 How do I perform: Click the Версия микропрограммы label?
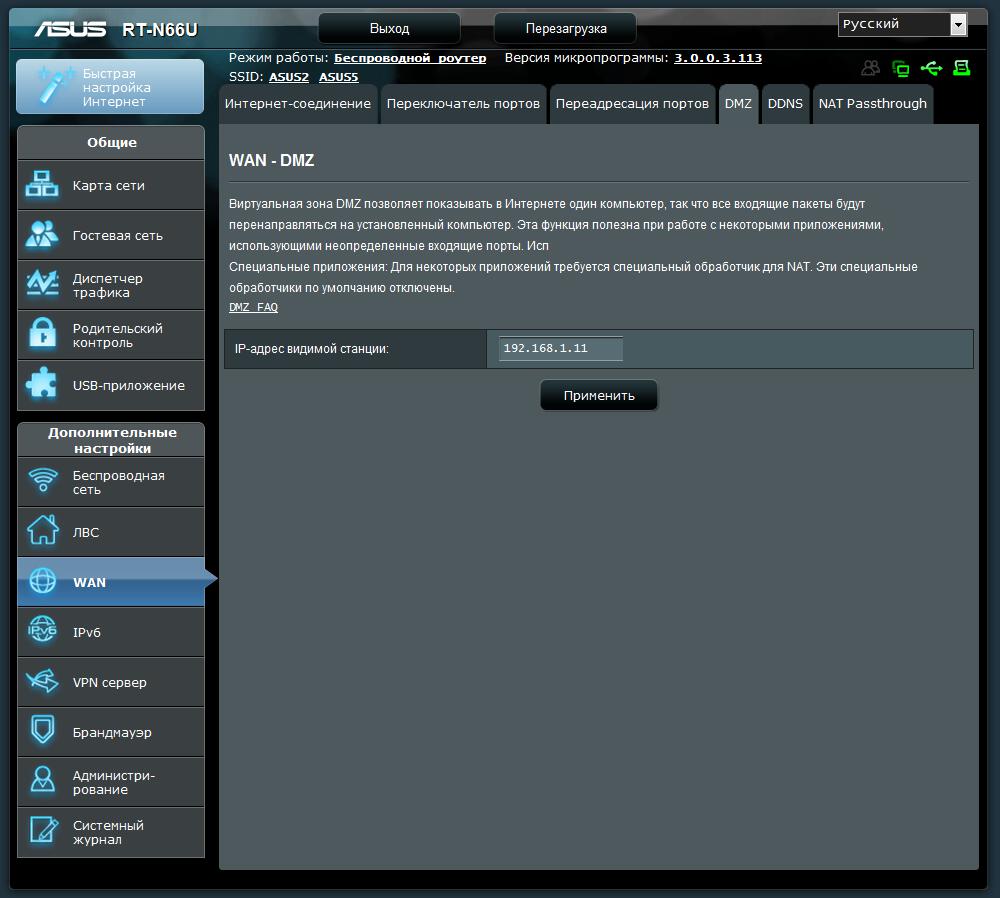[x=587, y=58]
